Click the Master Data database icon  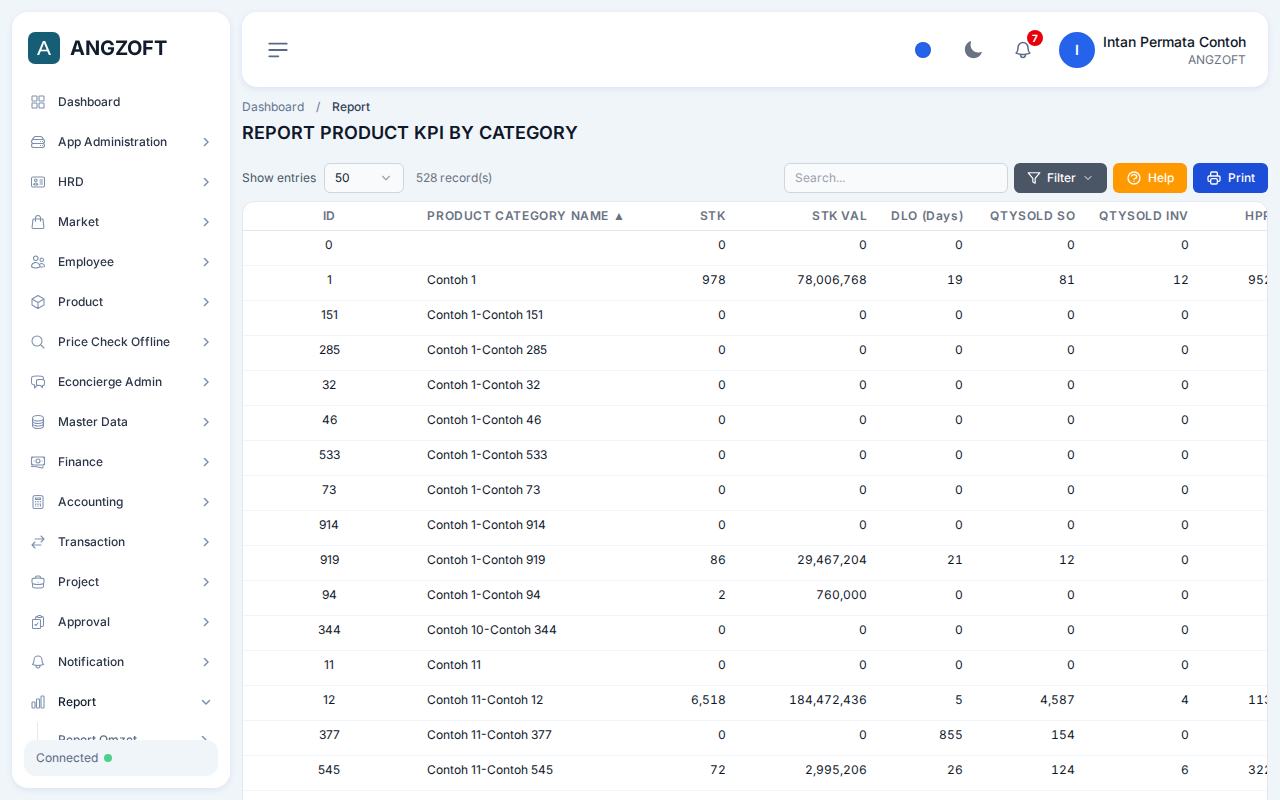click(x=38, y=422)
